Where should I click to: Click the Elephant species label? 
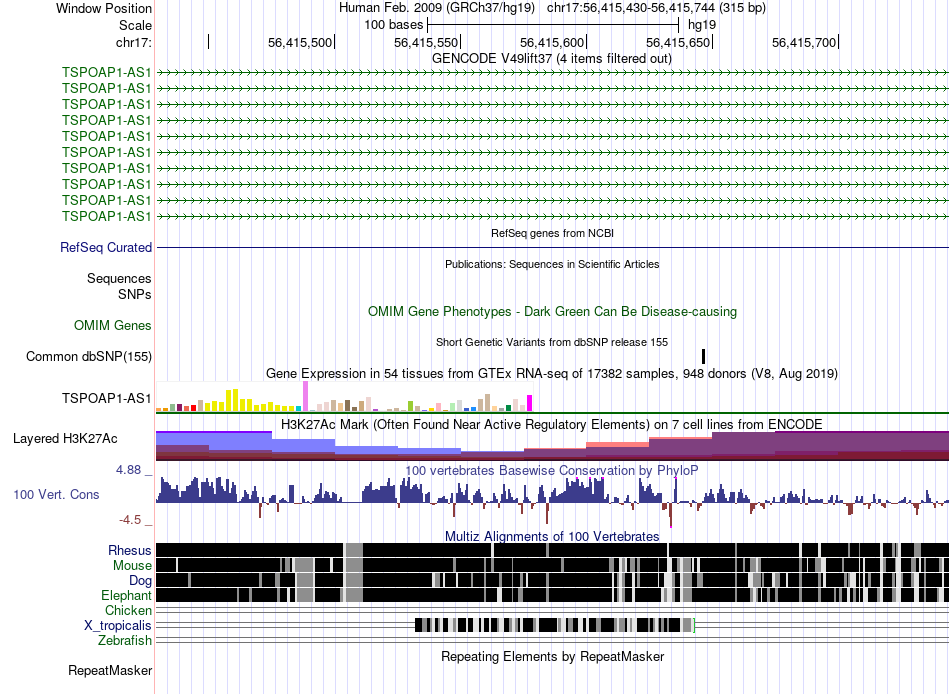(126, 596)
